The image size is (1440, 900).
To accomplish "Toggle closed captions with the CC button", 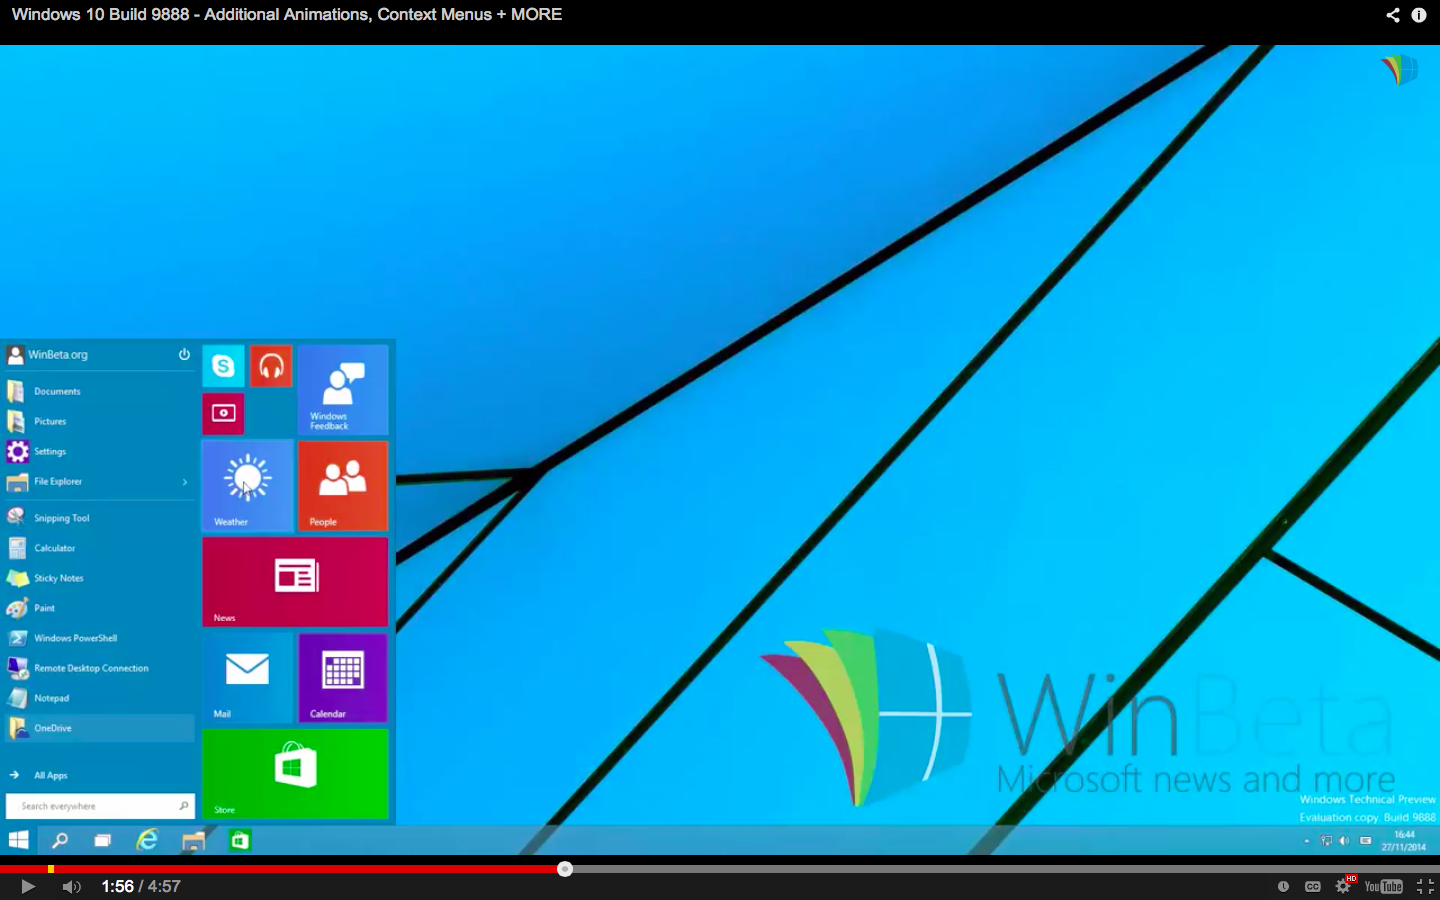I will (1313, 886).
